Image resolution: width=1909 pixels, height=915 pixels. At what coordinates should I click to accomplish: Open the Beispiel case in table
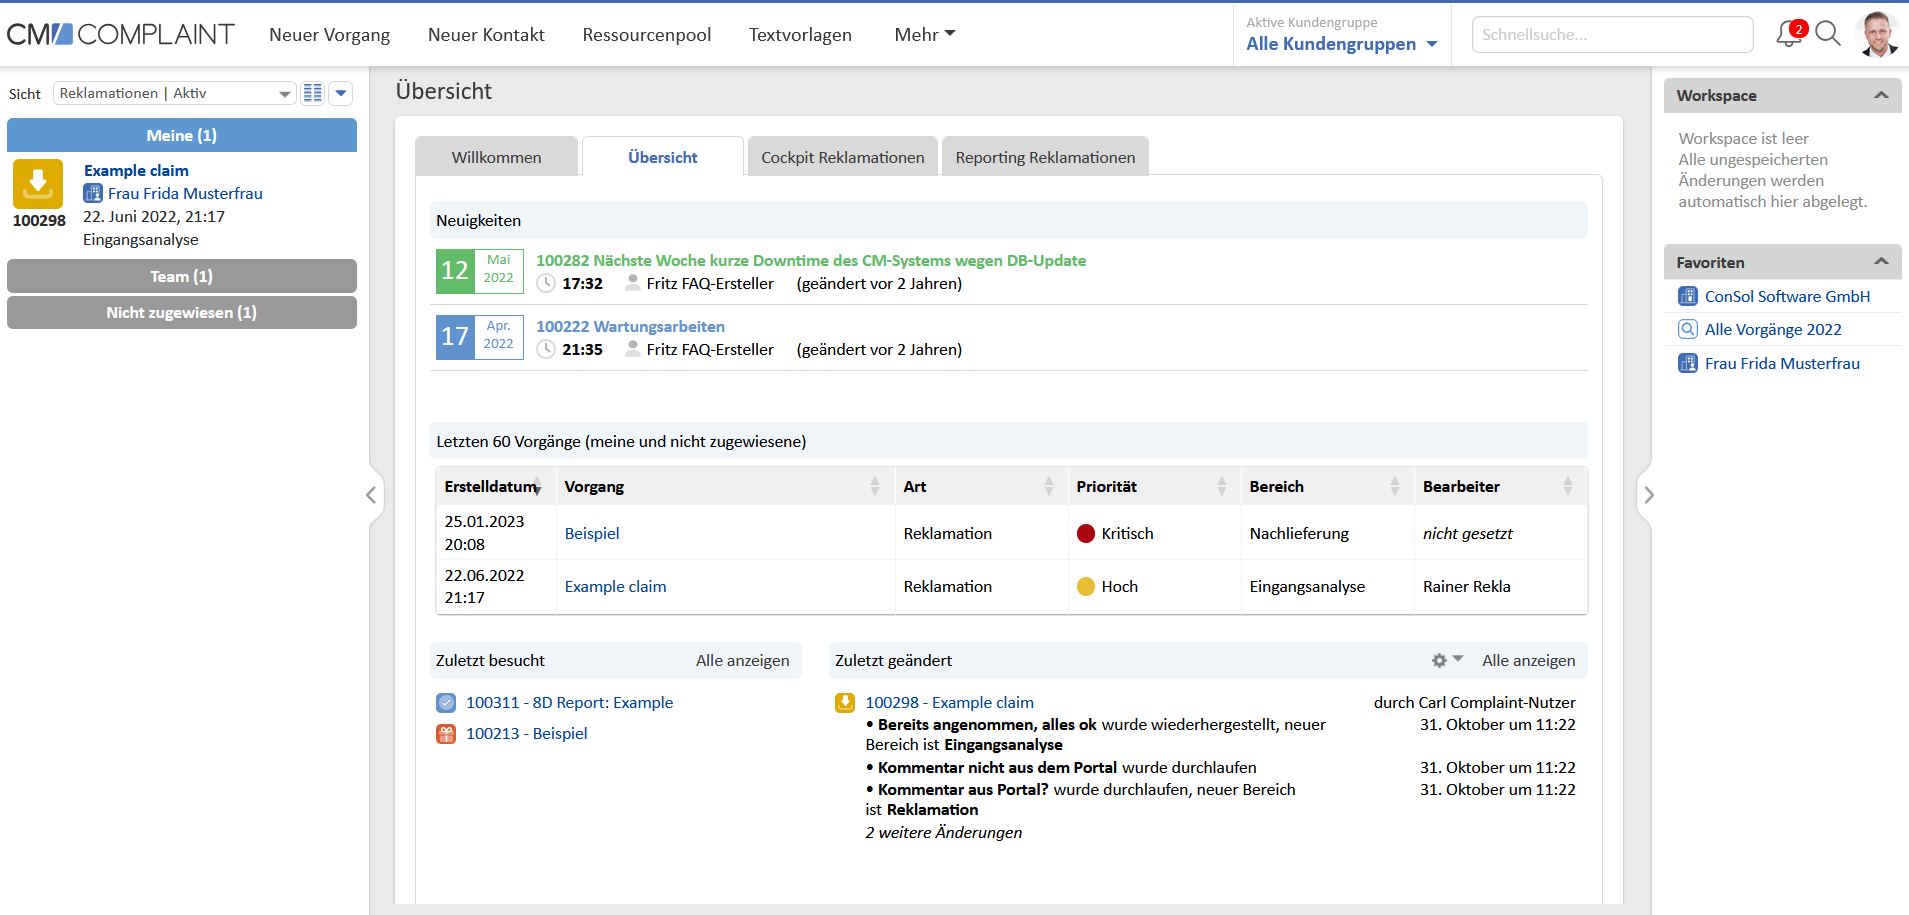point(592,533)
